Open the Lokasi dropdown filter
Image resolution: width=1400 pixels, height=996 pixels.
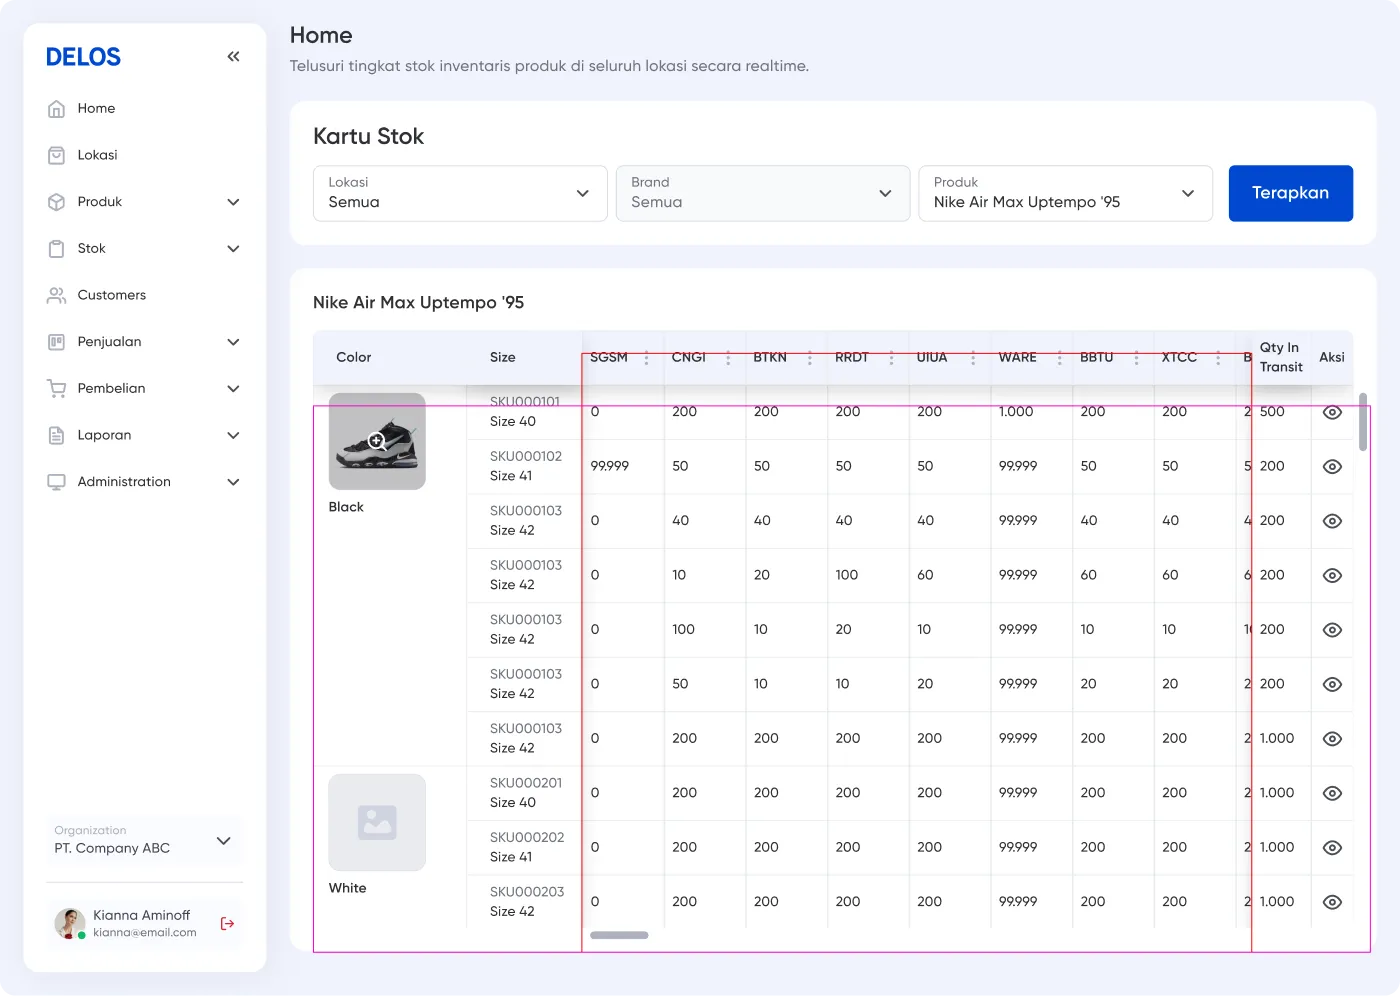coord(460,193)
